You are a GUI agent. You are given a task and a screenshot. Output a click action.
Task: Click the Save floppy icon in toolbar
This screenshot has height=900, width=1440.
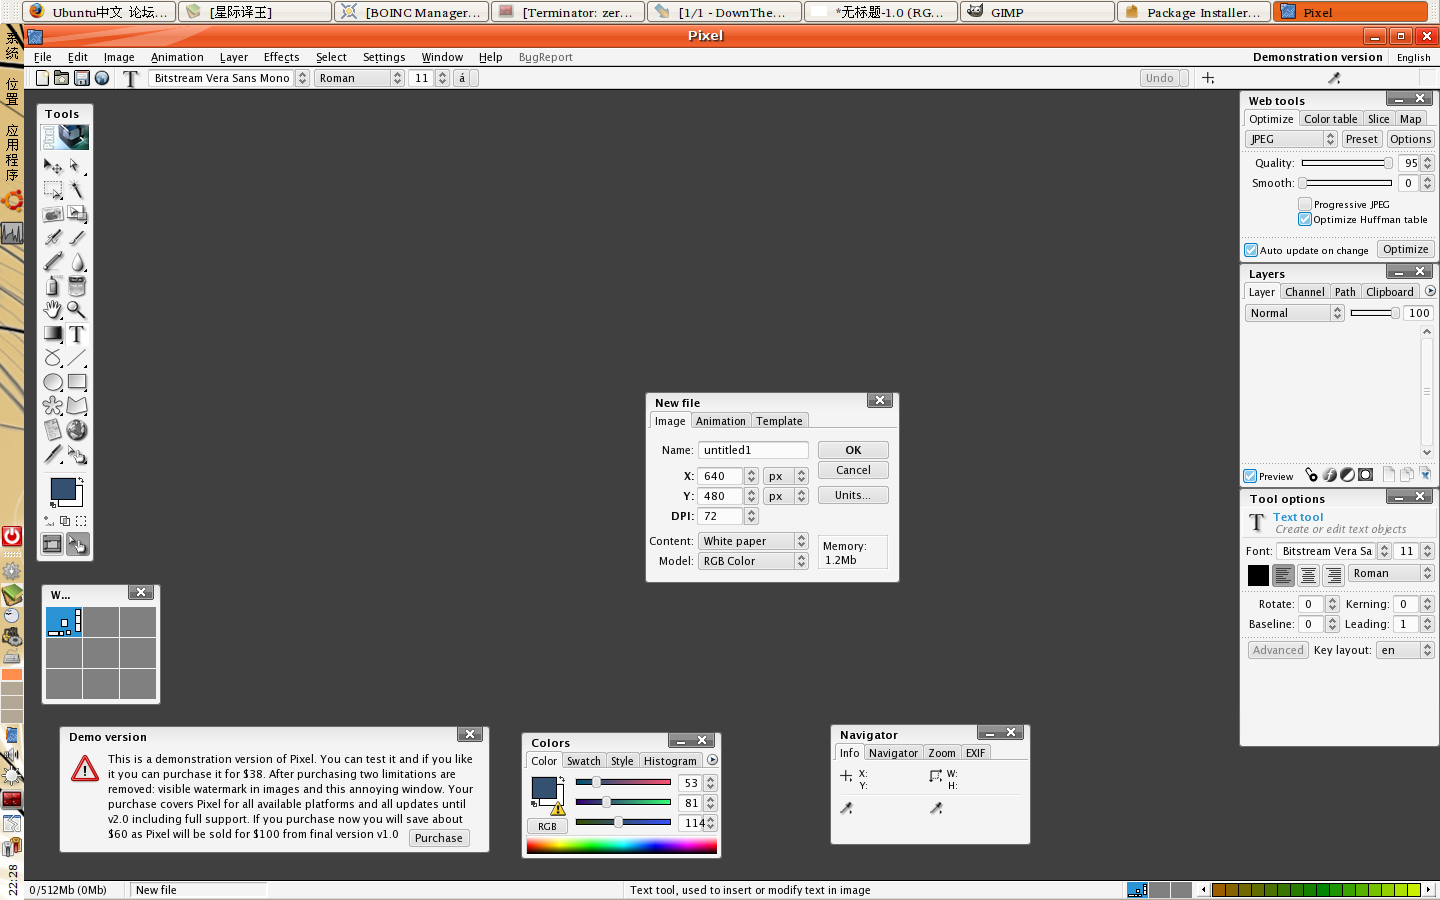click(x=82, y=78)
